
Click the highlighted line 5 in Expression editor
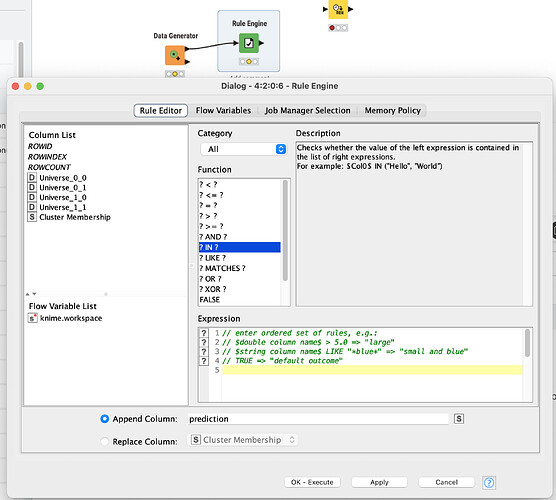click(x=372, y=370)
